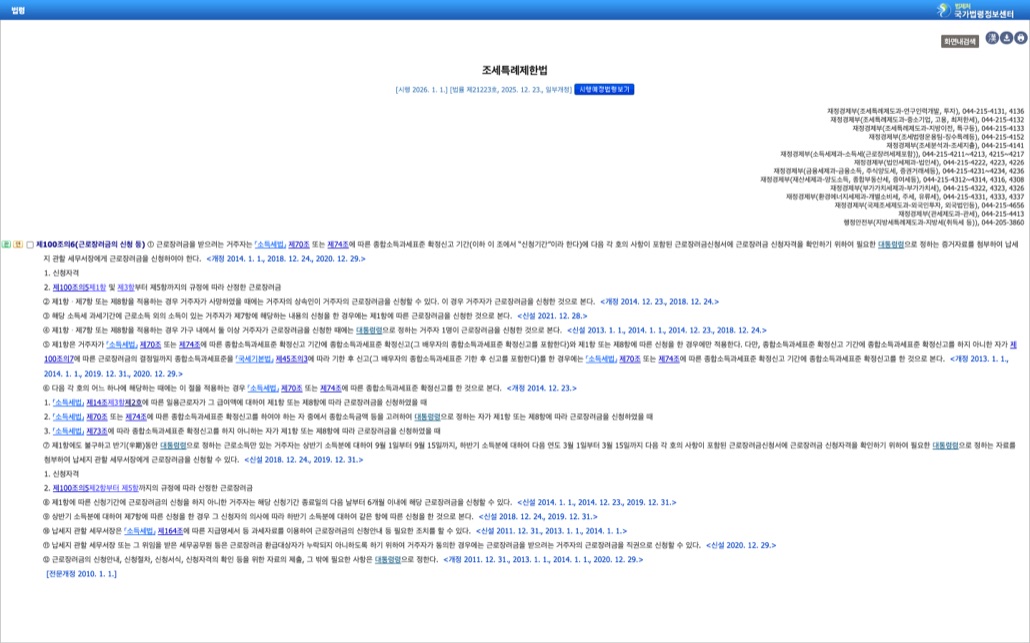The height and width of the screenshot is (643, 1030).
Task: Open 「소득세법」 link before 제73조
Action: coord(68,431)
